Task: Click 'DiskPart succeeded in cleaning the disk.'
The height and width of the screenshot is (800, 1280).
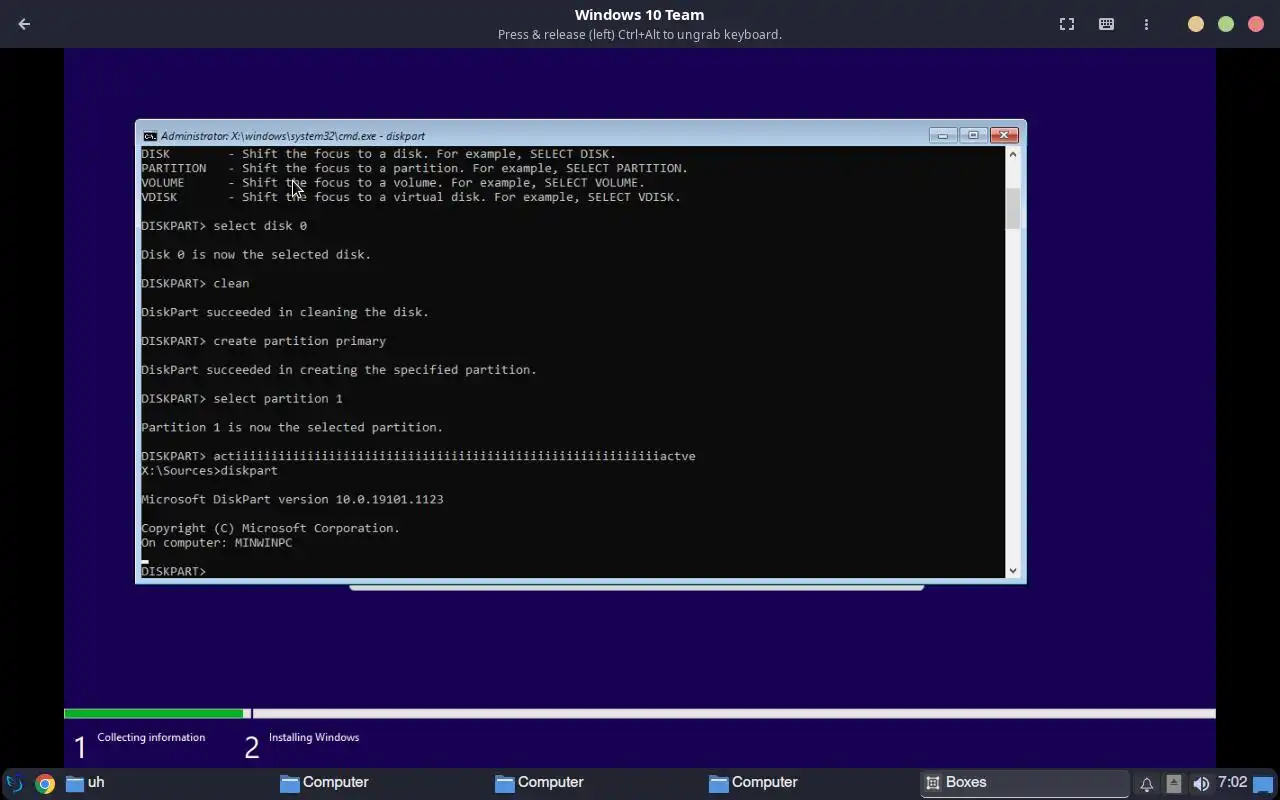Action: [285, 312]
